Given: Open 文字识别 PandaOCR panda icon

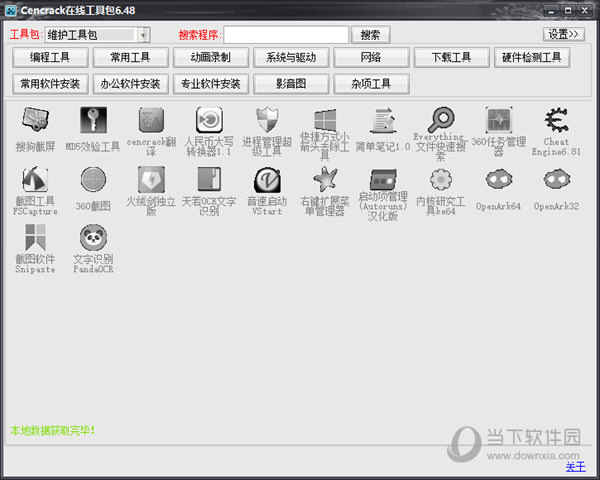Looking at the screenshot, I should coord(93,237).
